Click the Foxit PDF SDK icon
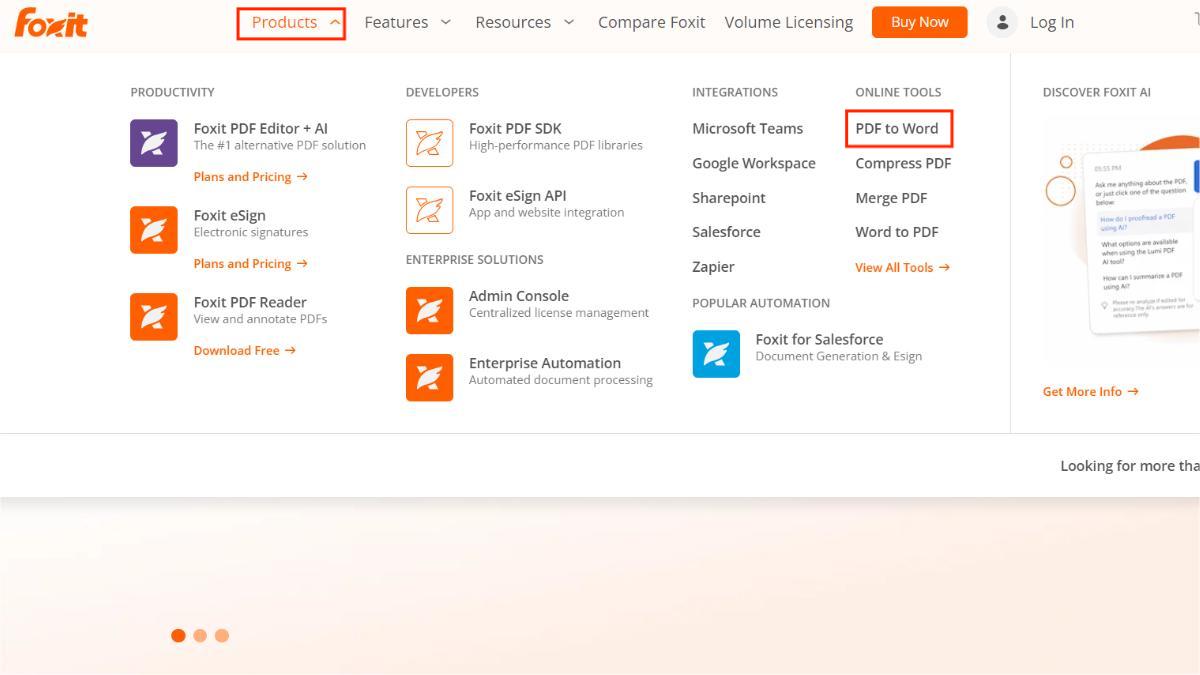Image resolution: width=1200 pixels, height=675 pixels. click(x=429, y=143)
